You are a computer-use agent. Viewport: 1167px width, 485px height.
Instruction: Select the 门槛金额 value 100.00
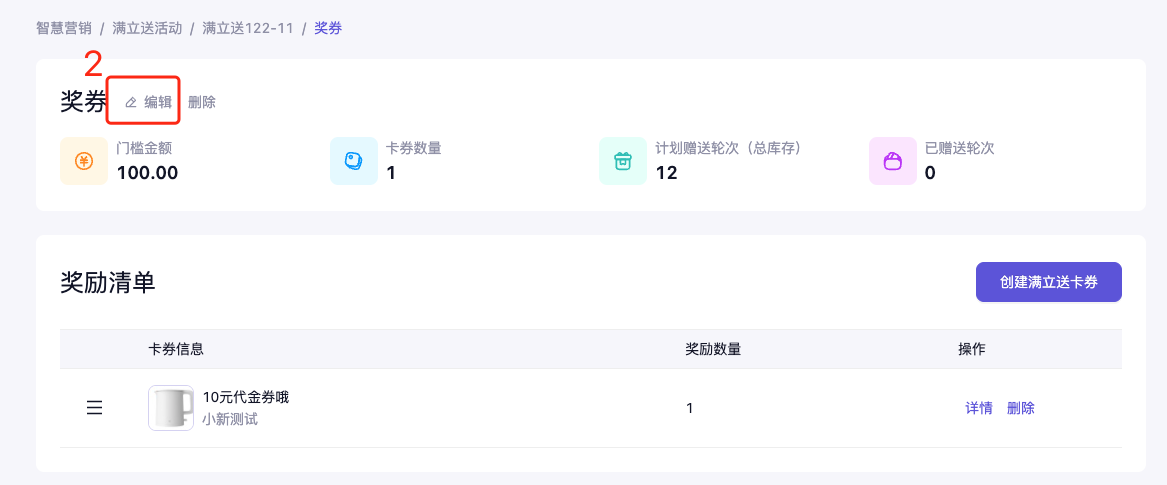pos(147,172)
